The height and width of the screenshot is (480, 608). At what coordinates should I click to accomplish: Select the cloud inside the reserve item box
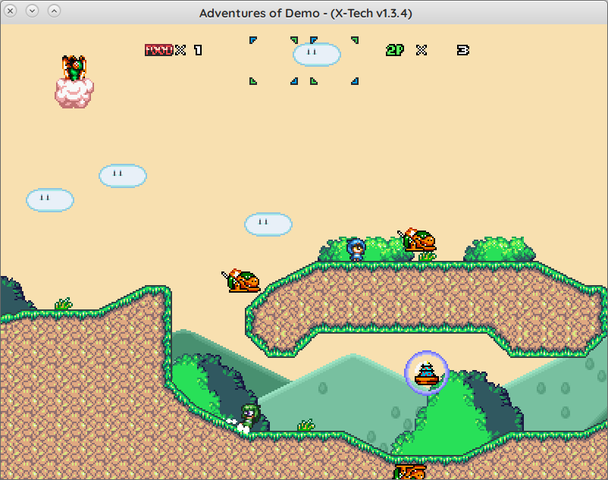point(316,55)
